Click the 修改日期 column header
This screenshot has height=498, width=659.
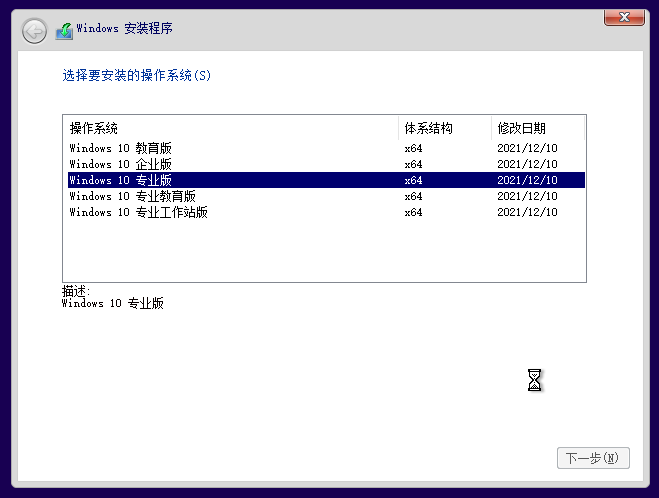pyautogui.click(x=538, y=128)
